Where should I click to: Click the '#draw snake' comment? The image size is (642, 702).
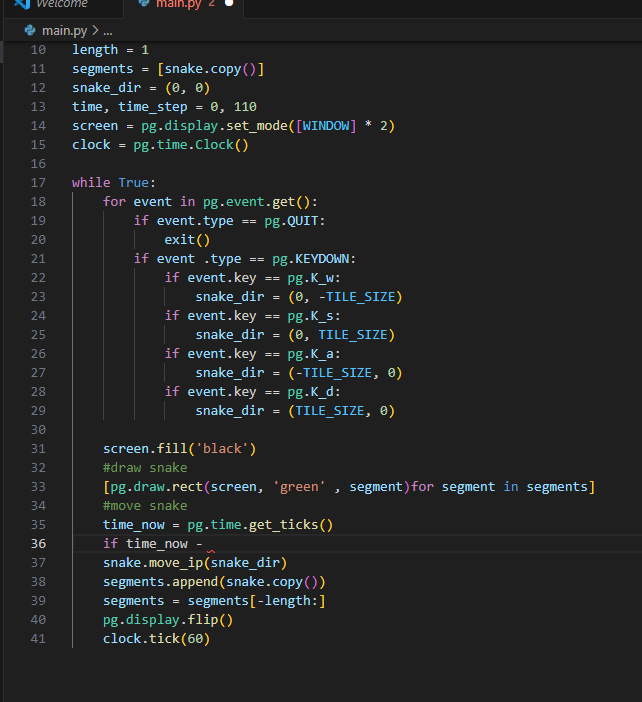point(144,468)
